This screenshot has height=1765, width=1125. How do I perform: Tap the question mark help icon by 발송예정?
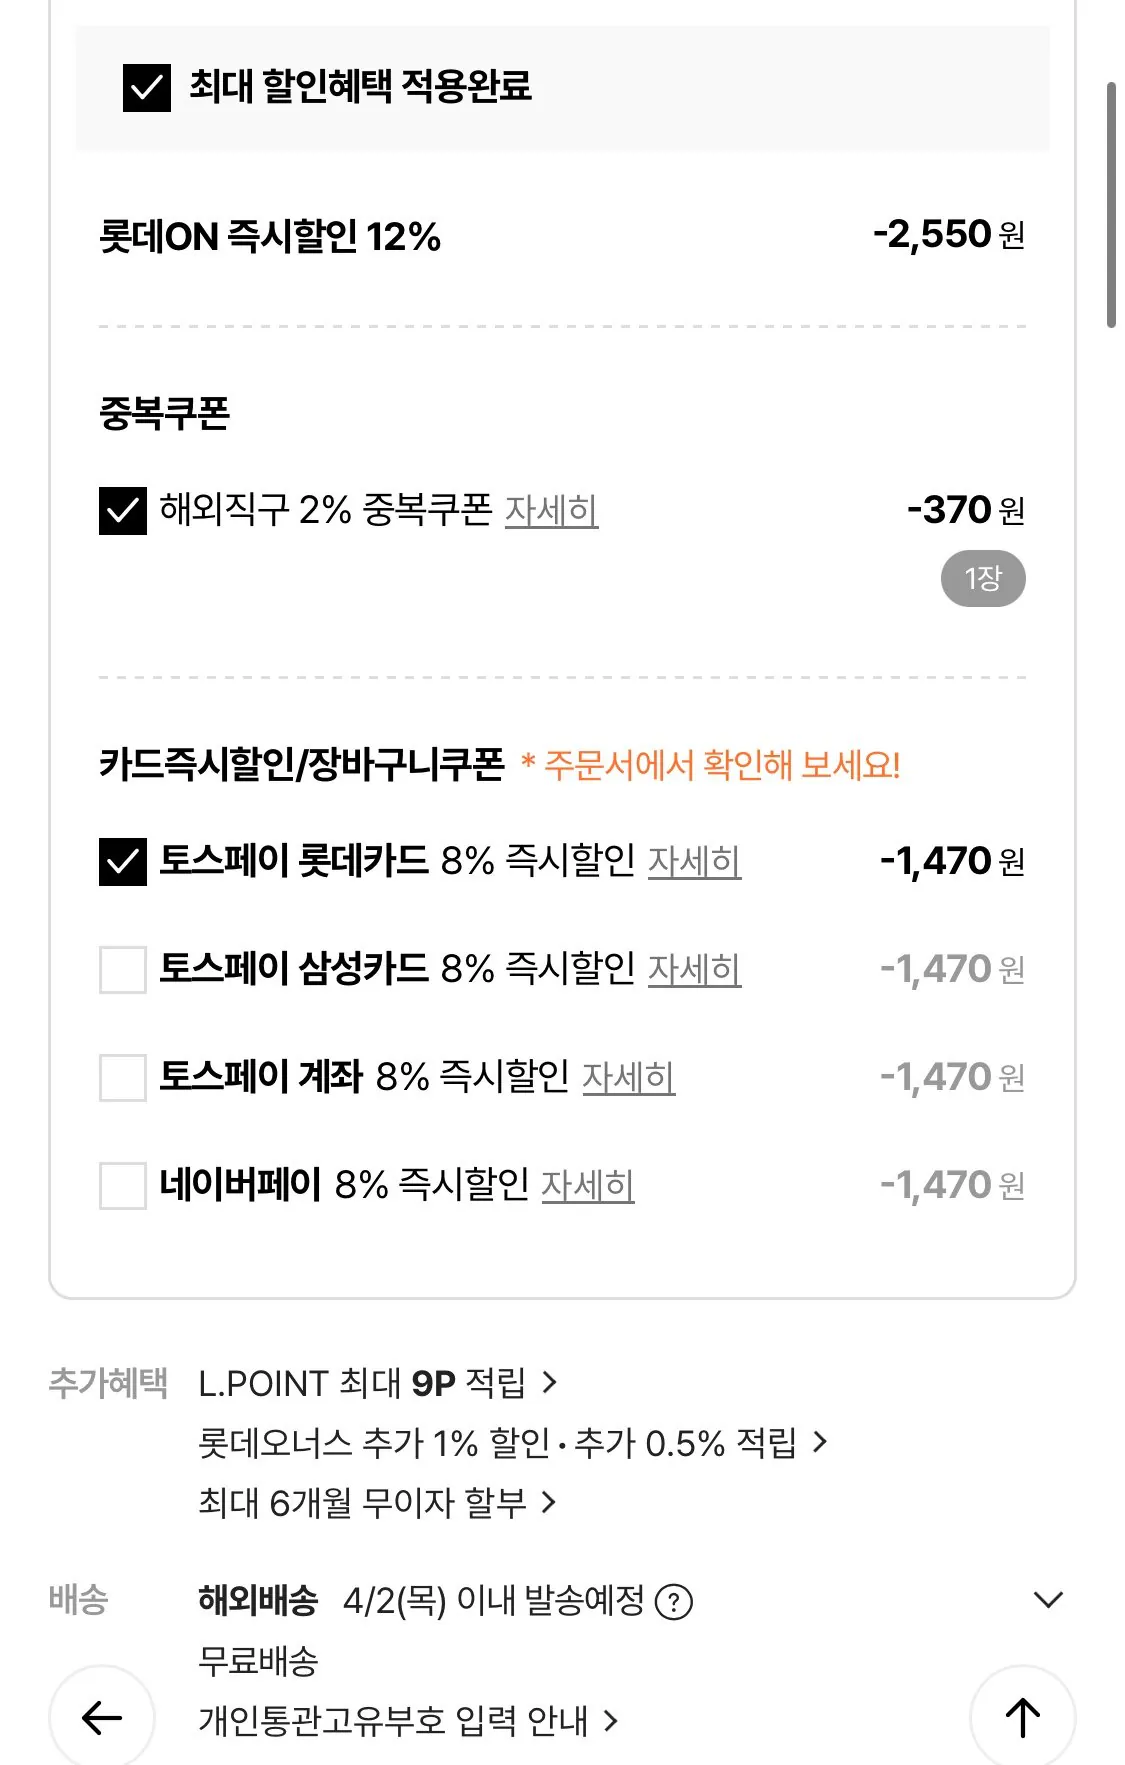(674, 1602)
